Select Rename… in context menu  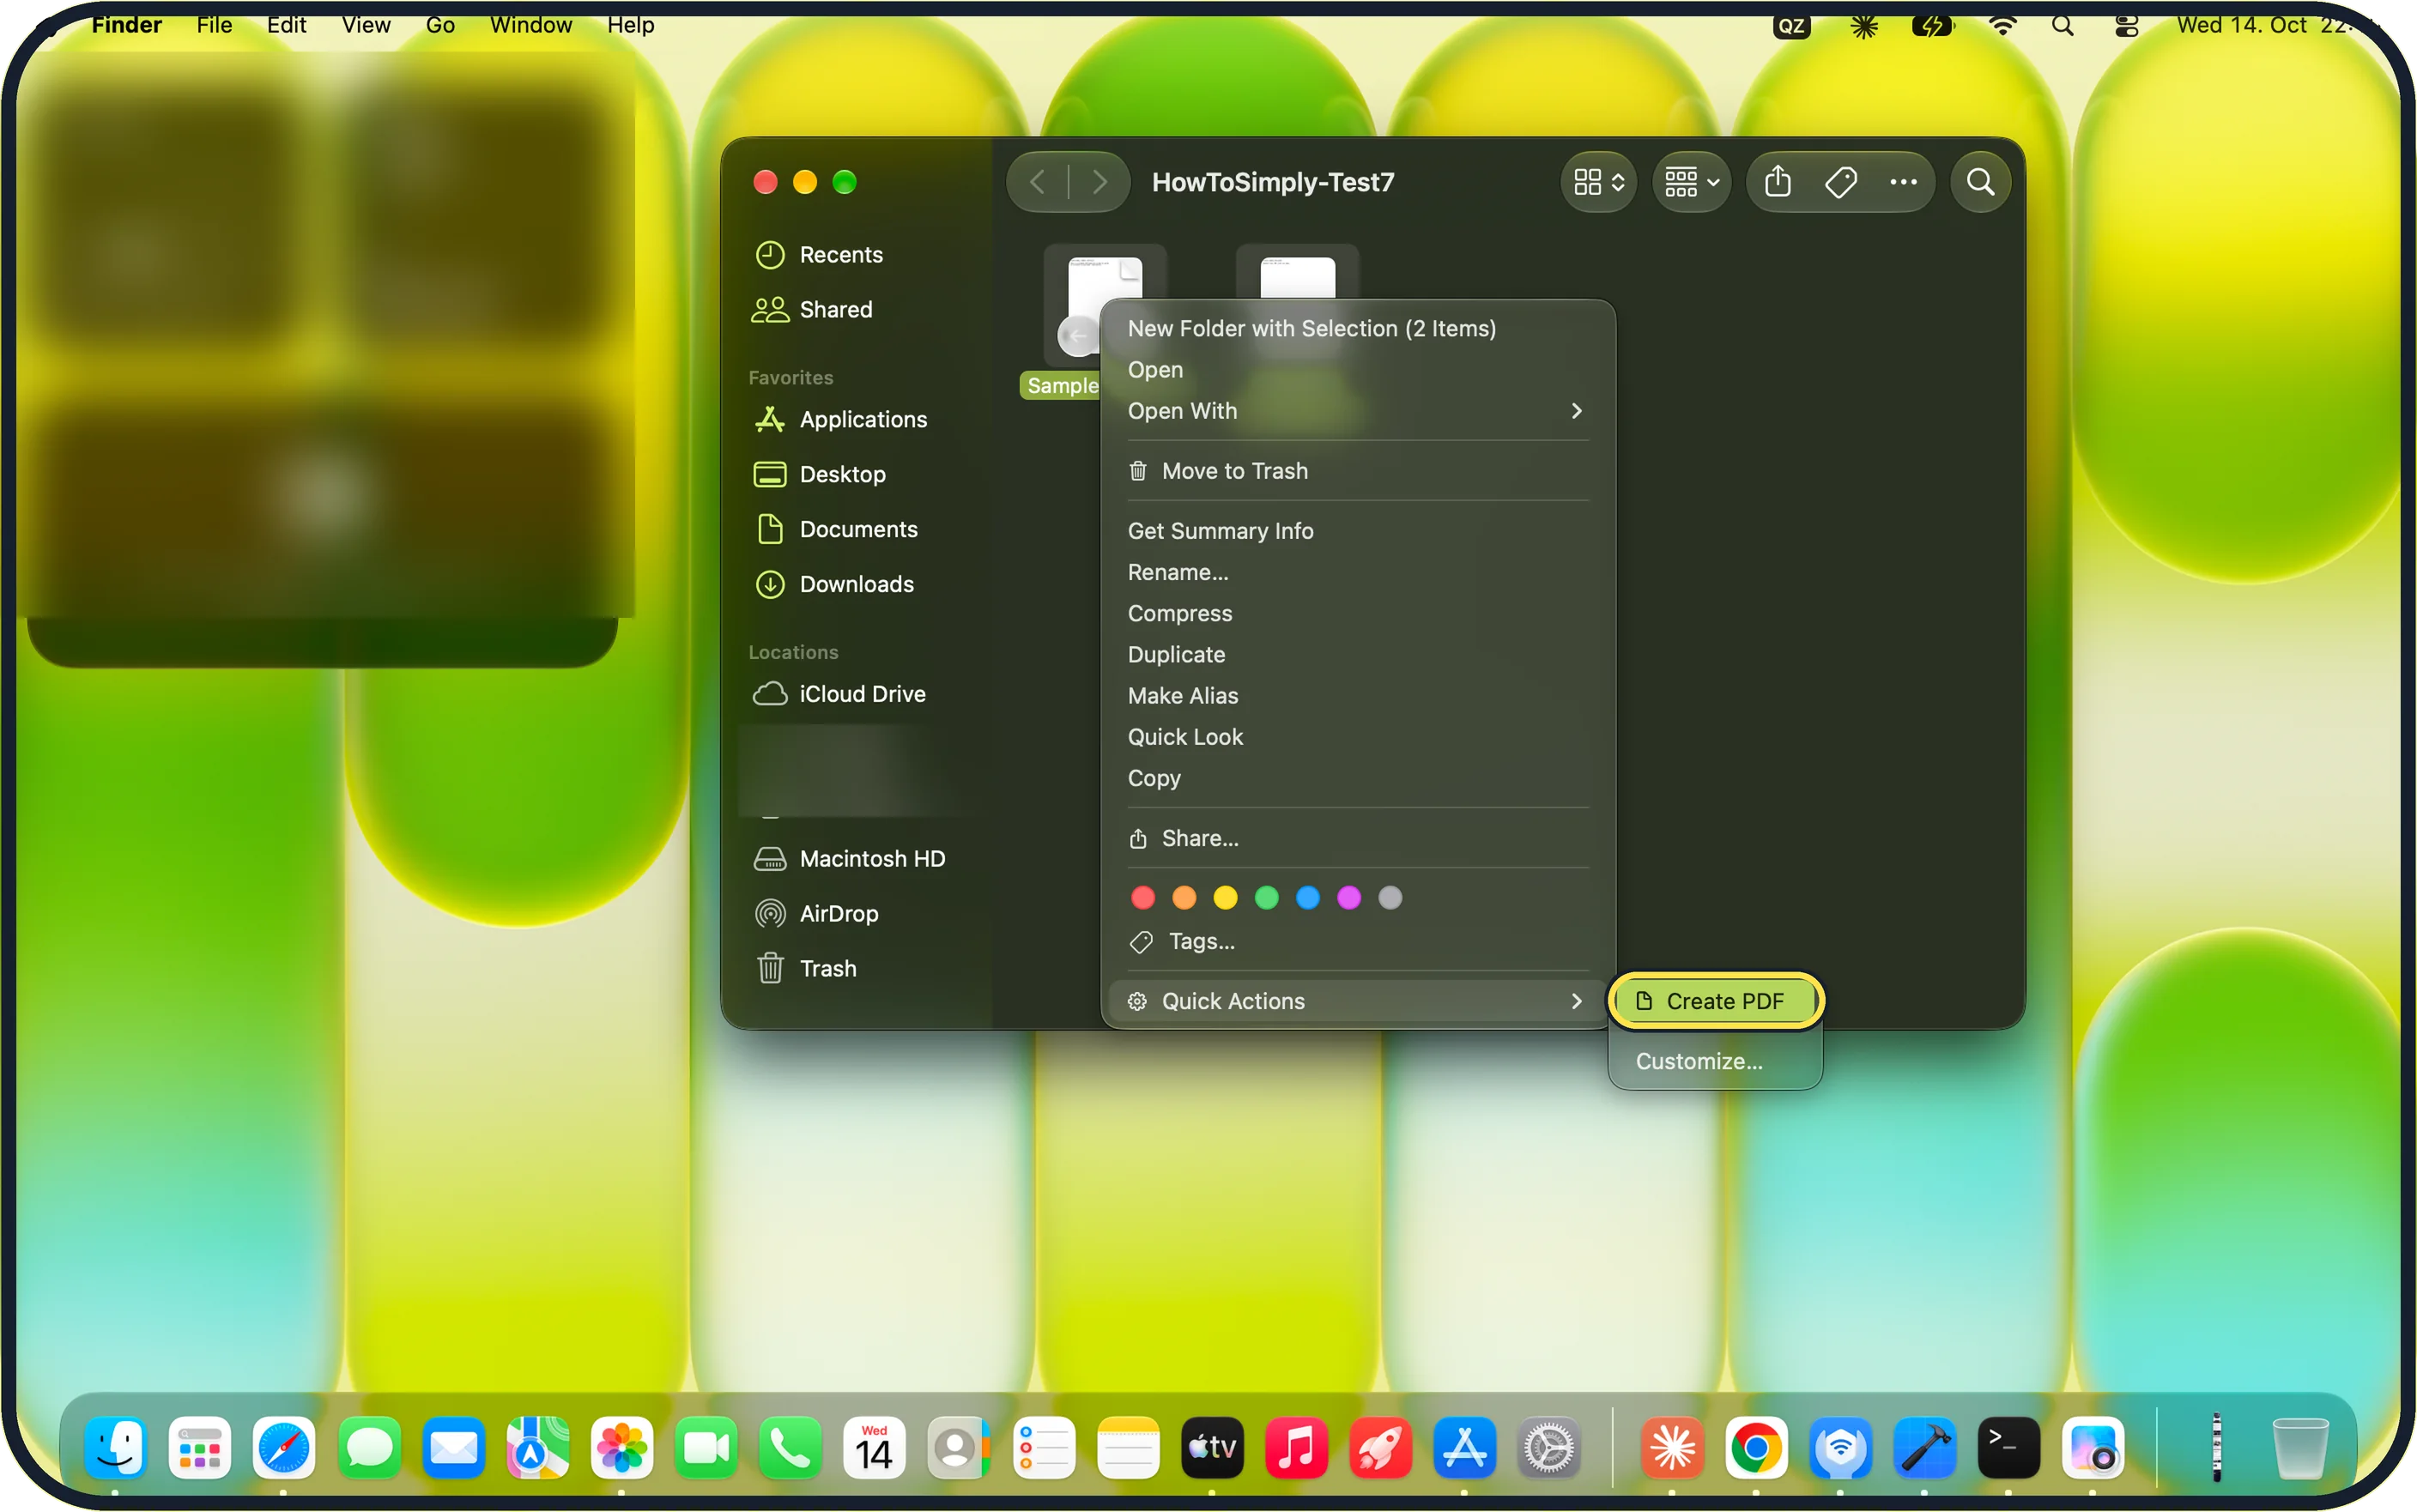pos(1357,572)
